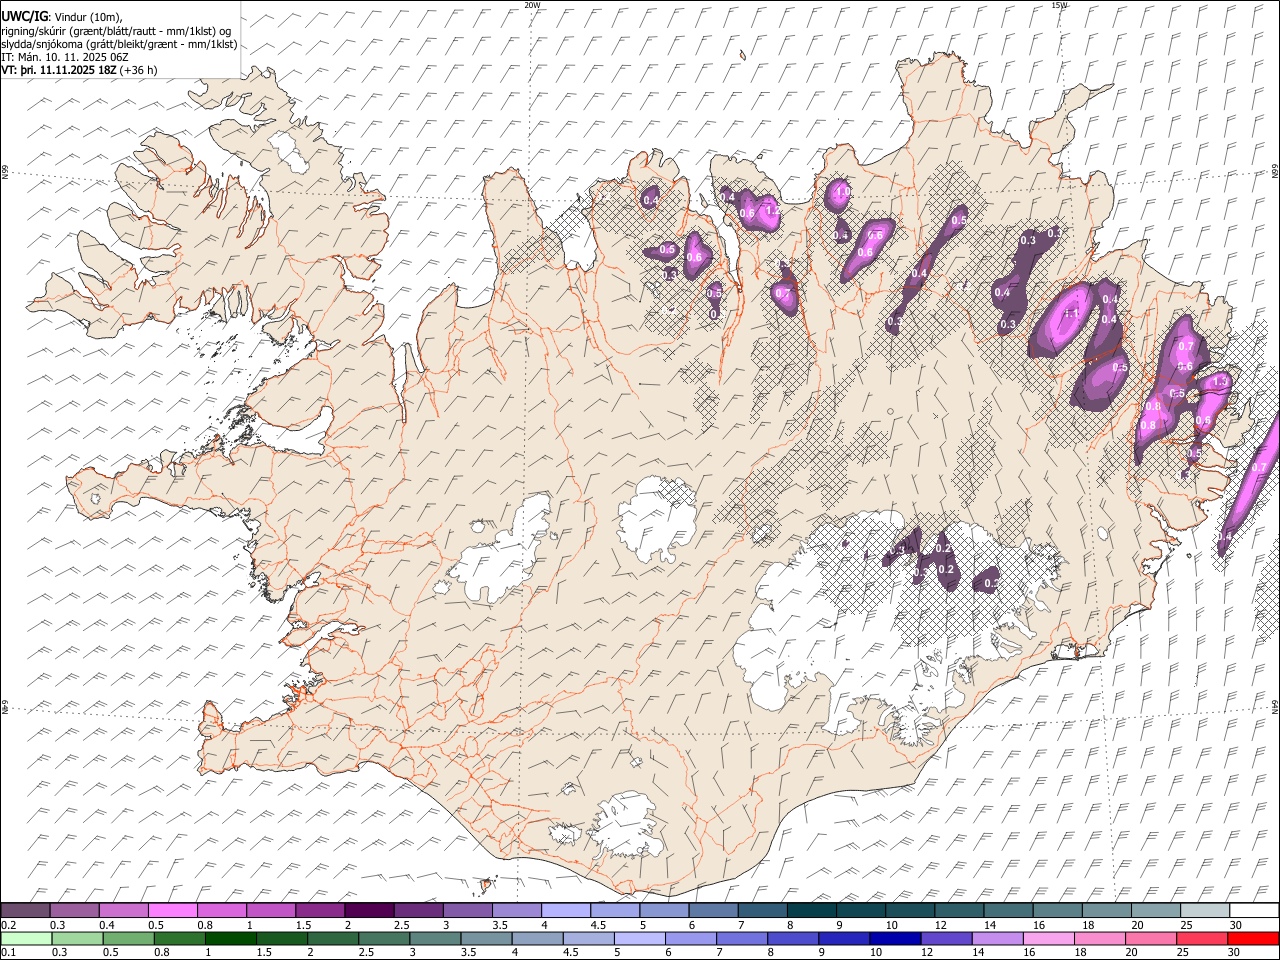Select the top-row teal swatch between 8 and 9
This screenshot has height=960, width=1280.
coord(810,910)
